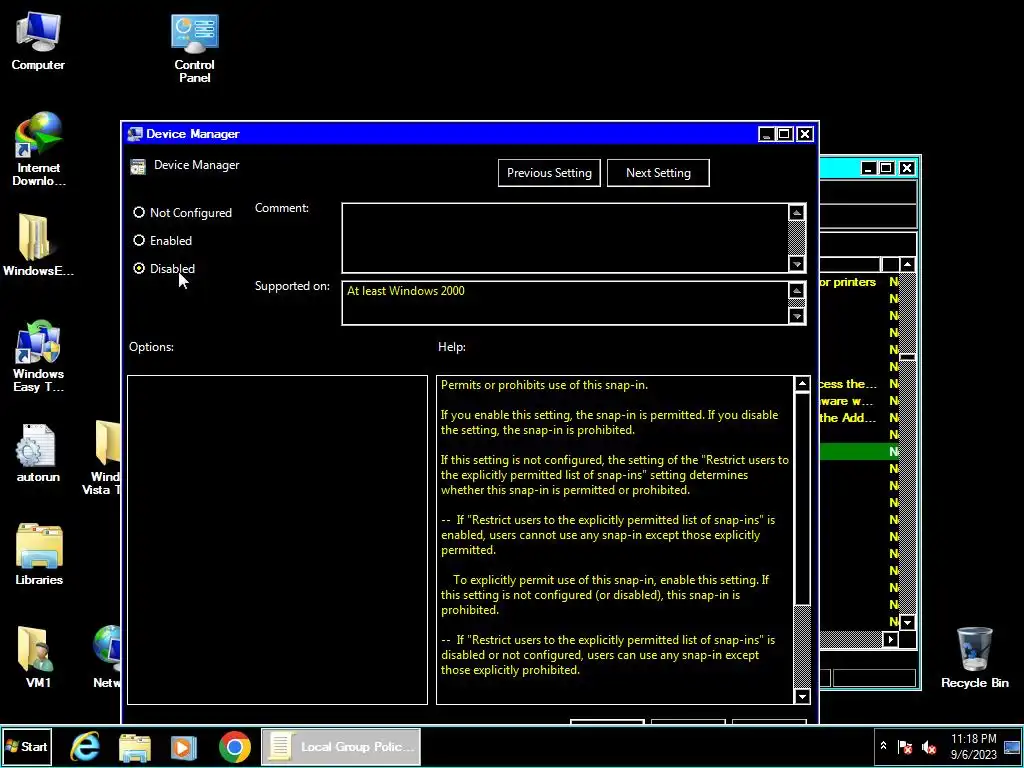Click the Comment box up arrow
1024x768 pixels.
pyautogui.click(x=796, y=213)
